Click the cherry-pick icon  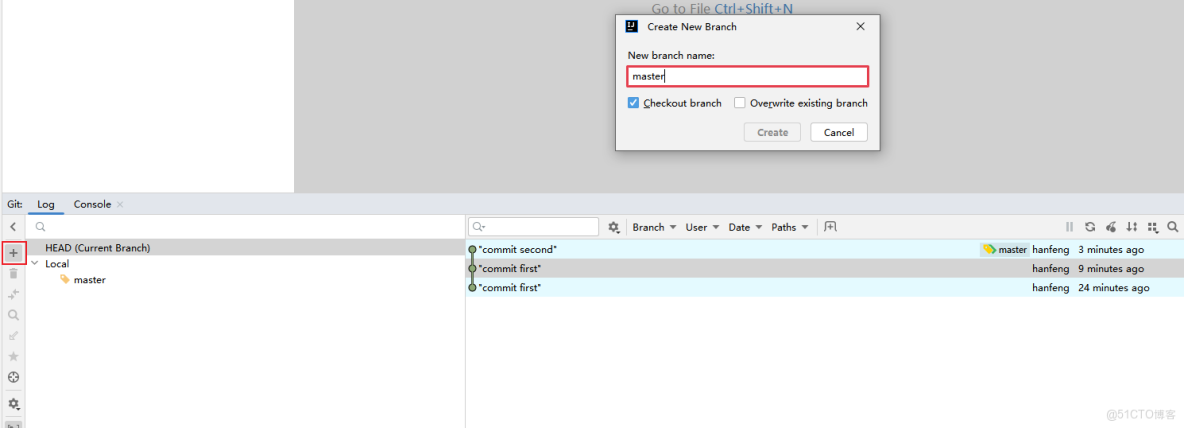1111,226
